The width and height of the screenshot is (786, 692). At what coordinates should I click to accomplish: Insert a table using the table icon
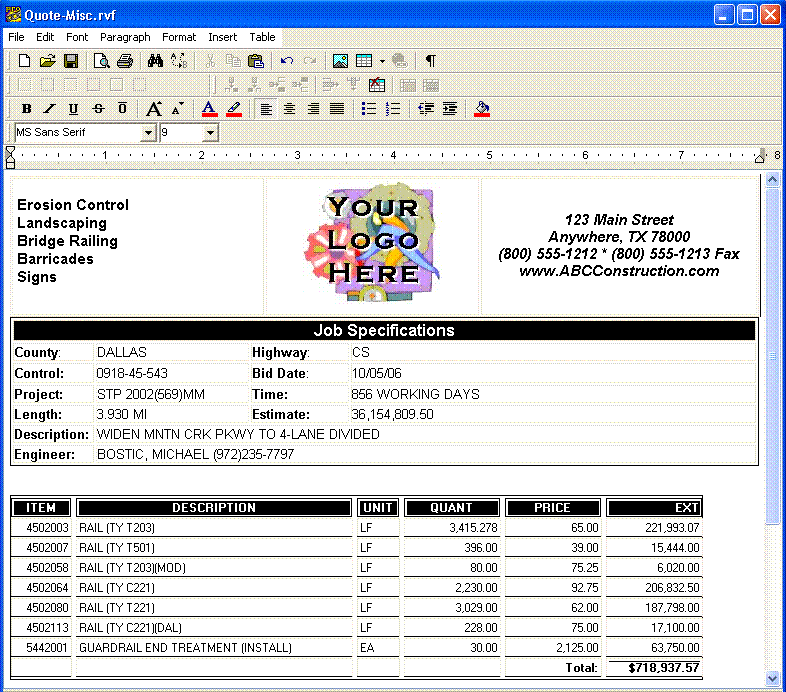364,61
